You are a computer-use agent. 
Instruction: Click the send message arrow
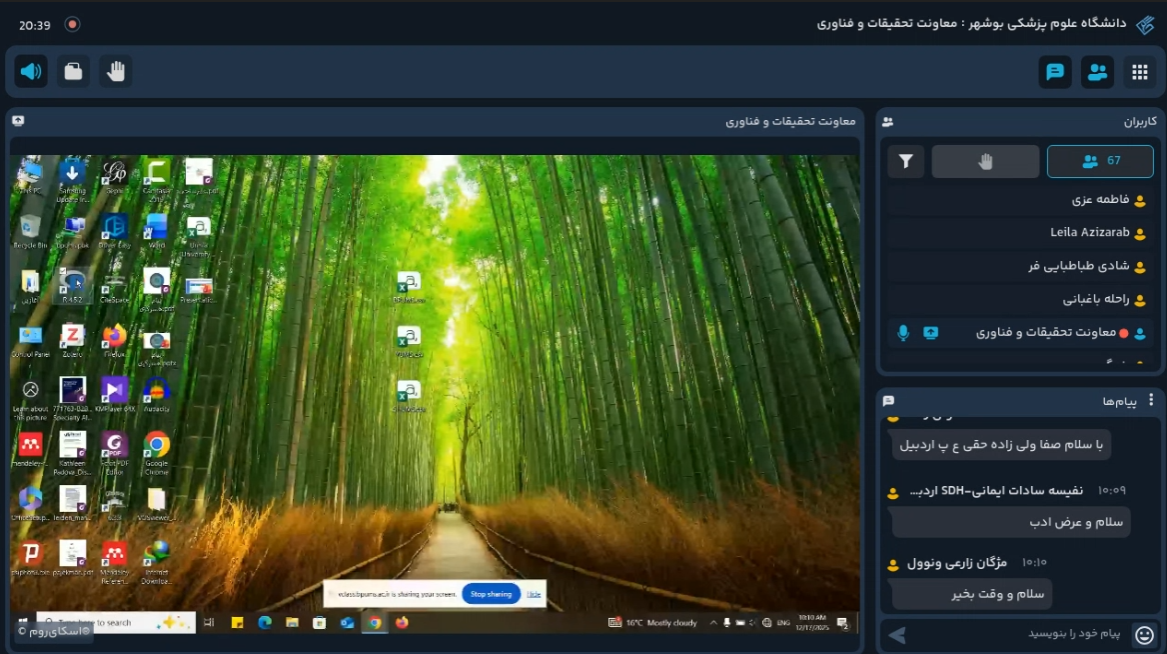897,634
